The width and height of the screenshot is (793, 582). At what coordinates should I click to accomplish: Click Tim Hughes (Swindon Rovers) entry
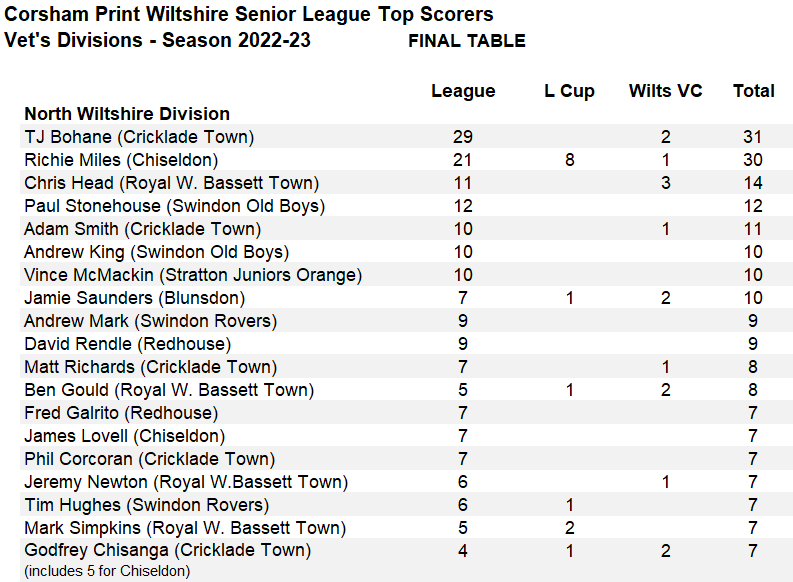click(146, 505)
